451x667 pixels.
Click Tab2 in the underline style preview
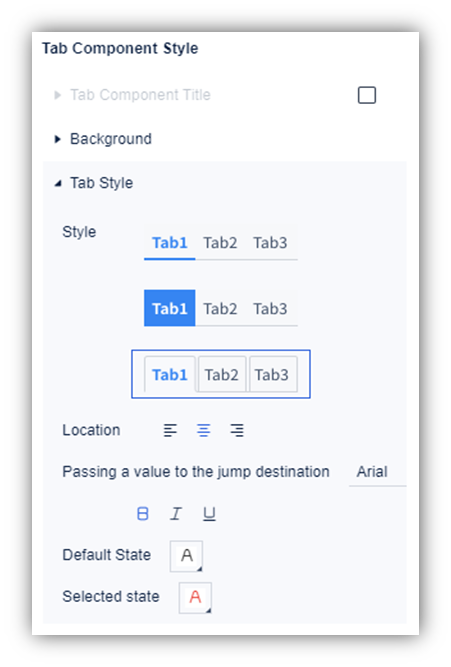coord(220,243)
